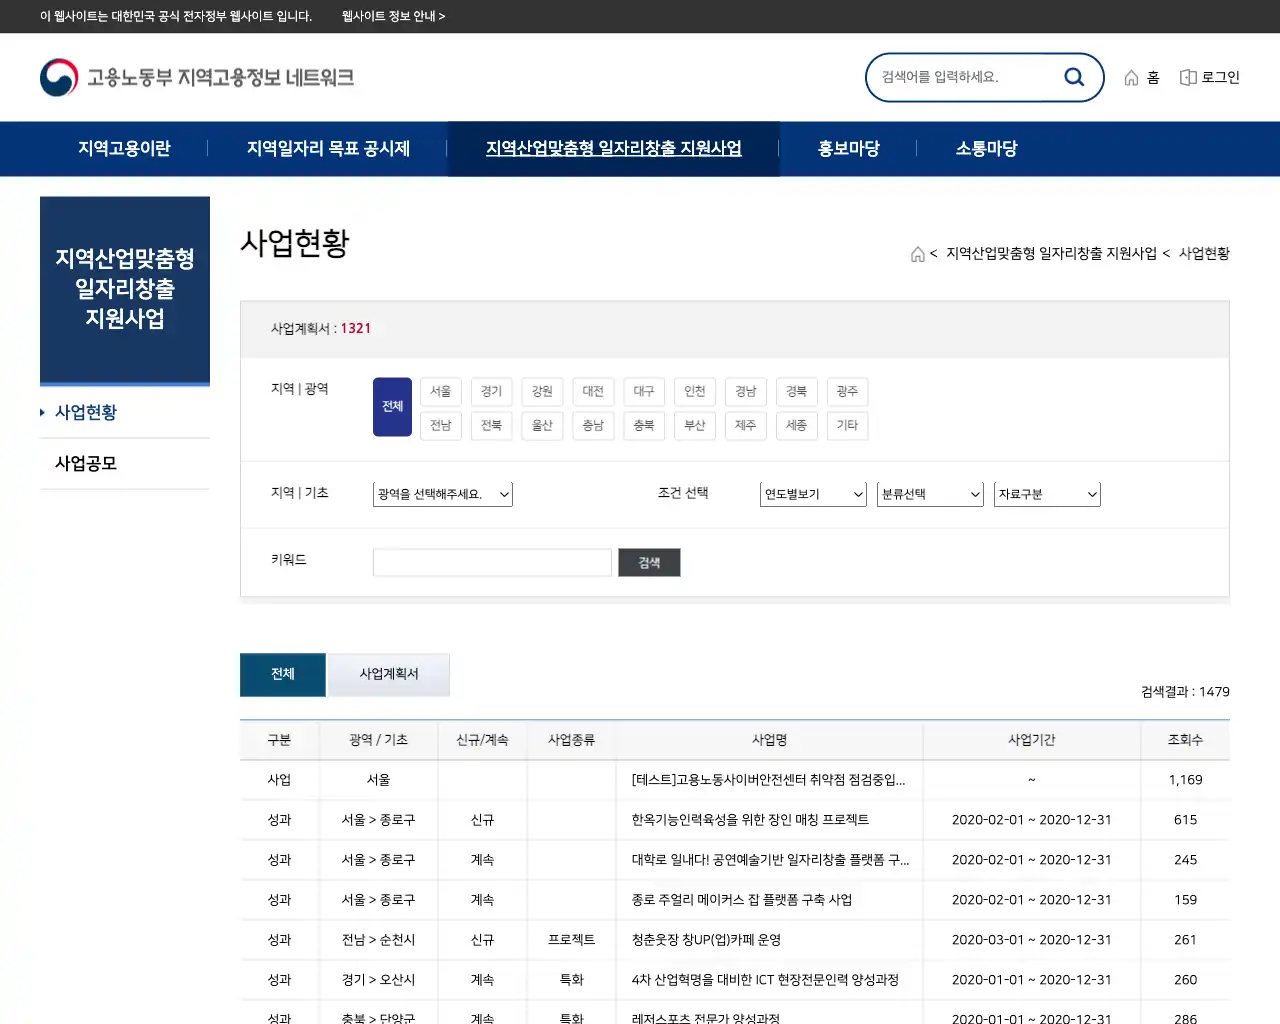The image size is (1280, 1024).
Task: Open the 홍보마당 menu
Action: [848, 148]
